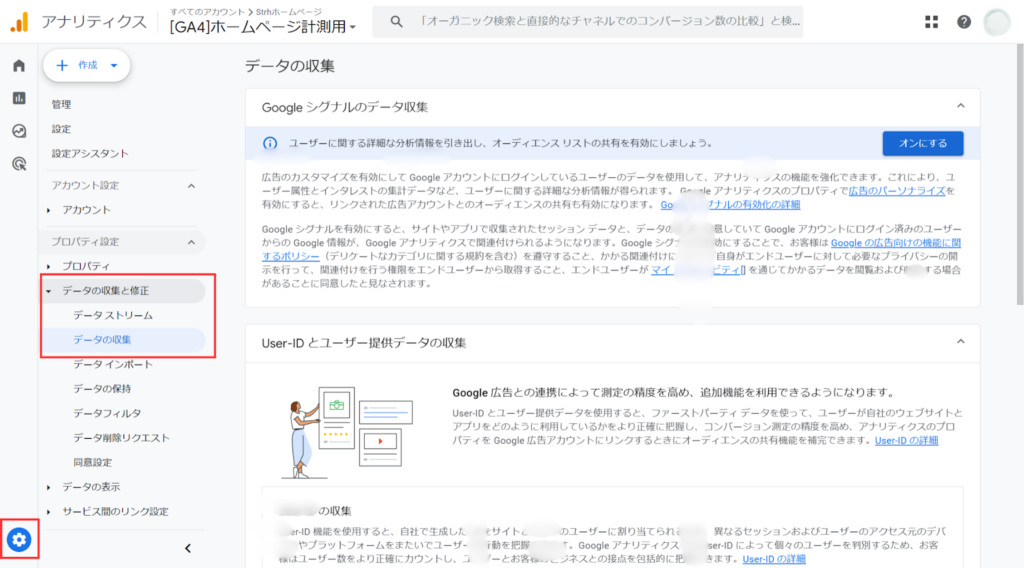Open 同意設定
Screen dimensions: 1024x568
93,462
